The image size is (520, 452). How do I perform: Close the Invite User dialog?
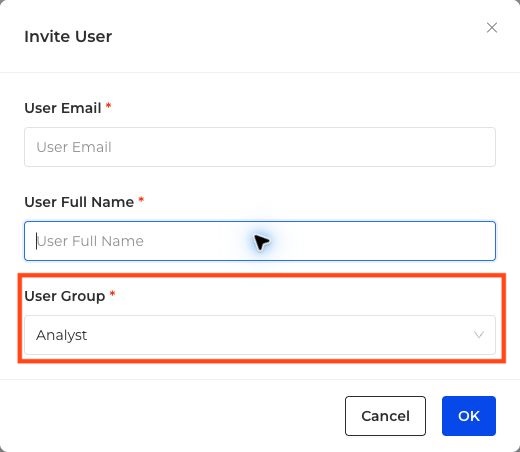pyautogui.click(x=492, y=28)
